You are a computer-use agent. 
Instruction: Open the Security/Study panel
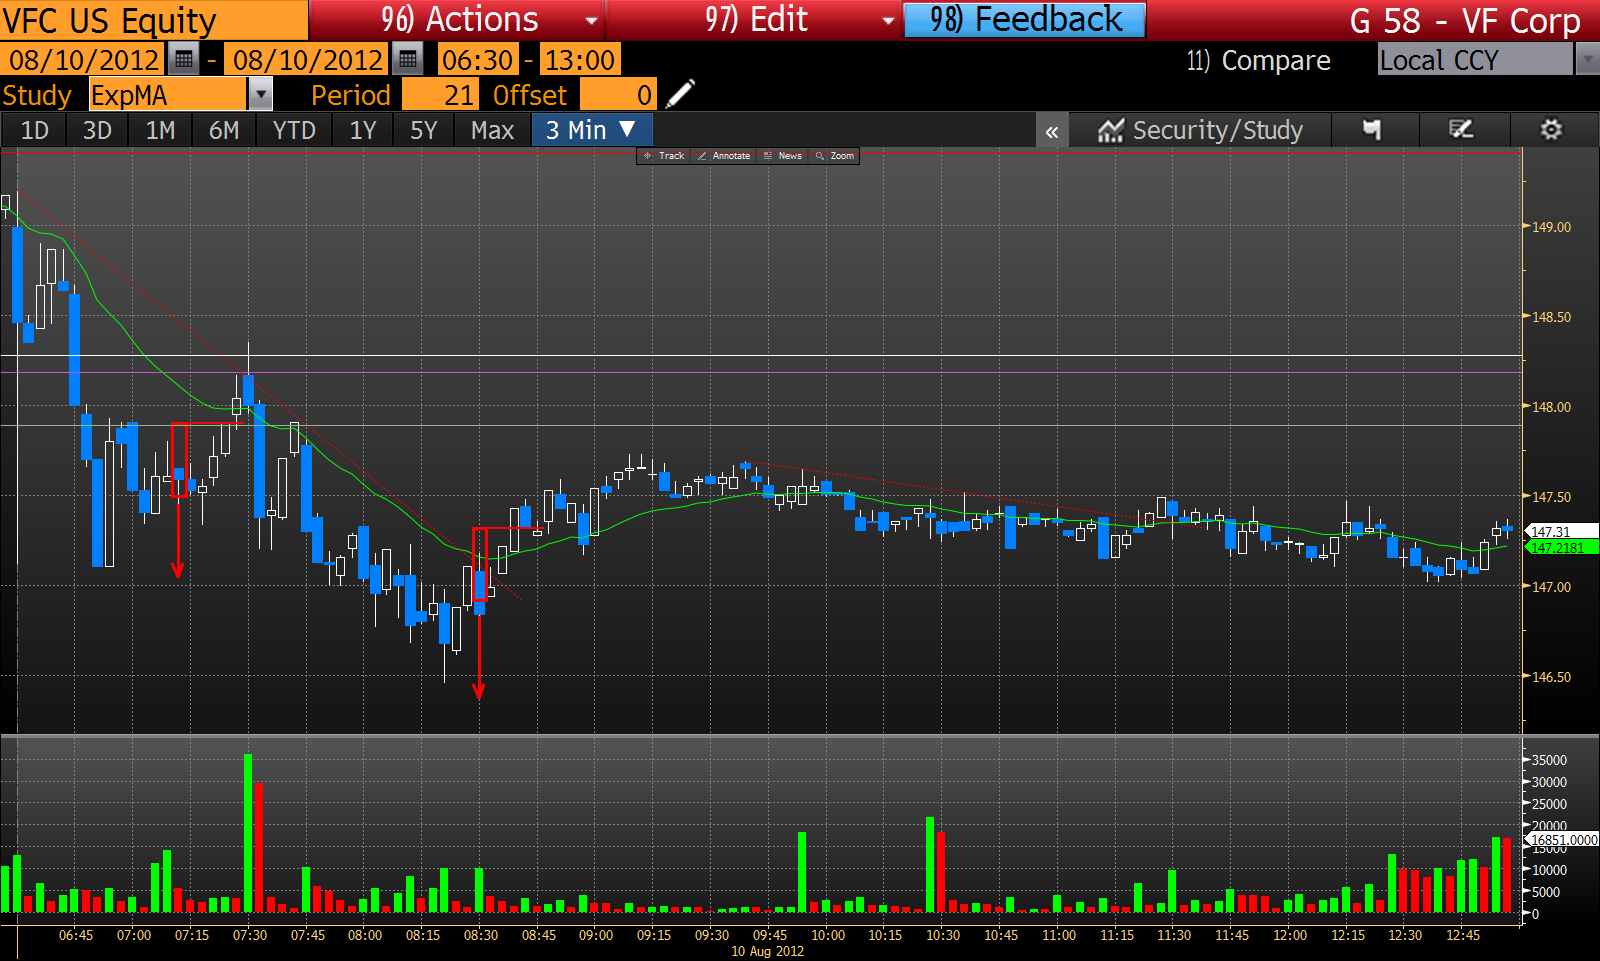coord(1200,130)
